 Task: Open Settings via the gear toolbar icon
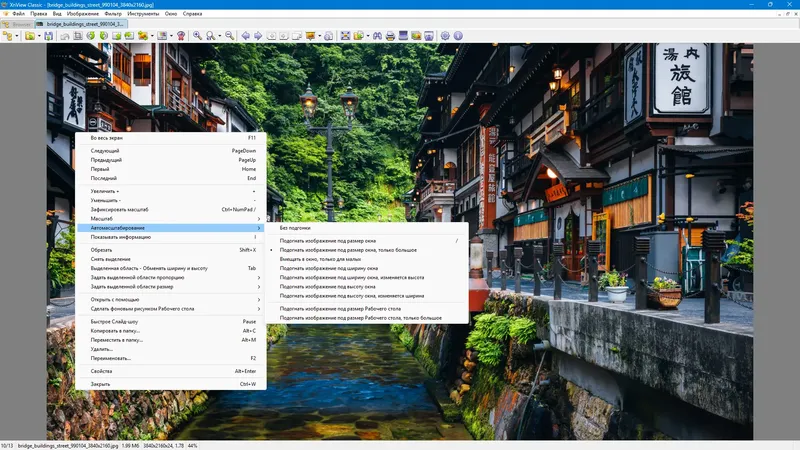click(445, 36)
